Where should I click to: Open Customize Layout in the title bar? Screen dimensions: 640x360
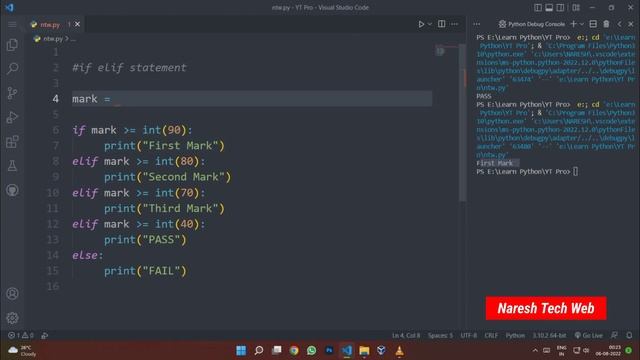click(x=576, y=7)
